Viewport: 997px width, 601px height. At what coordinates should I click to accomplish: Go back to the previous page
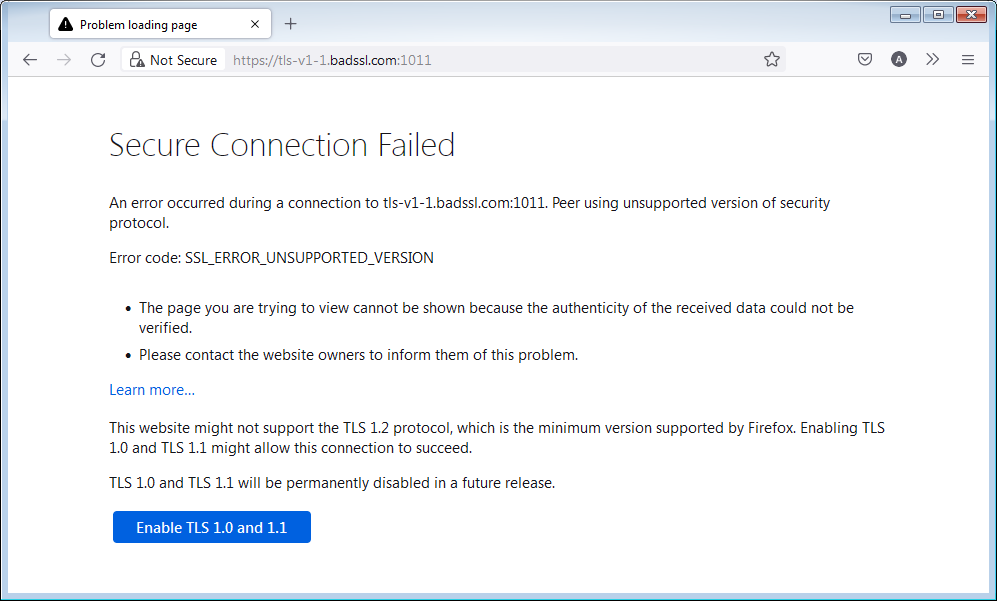[x=30, y=60]
